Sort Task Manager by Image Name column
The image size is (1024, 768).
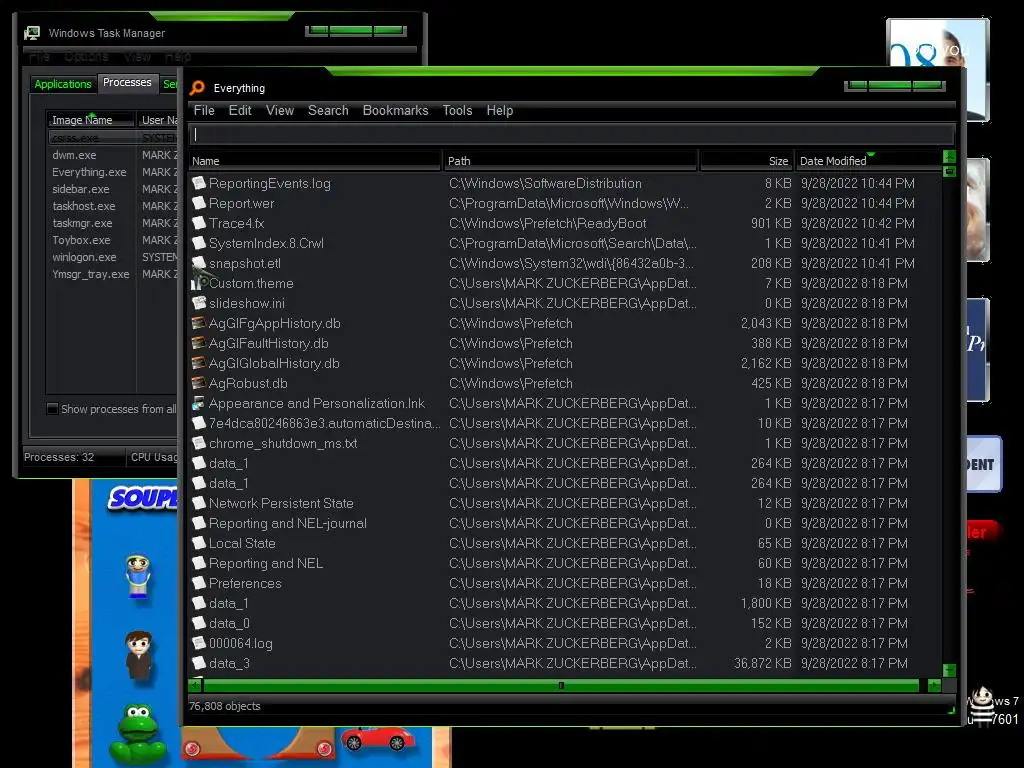(91, 120)
